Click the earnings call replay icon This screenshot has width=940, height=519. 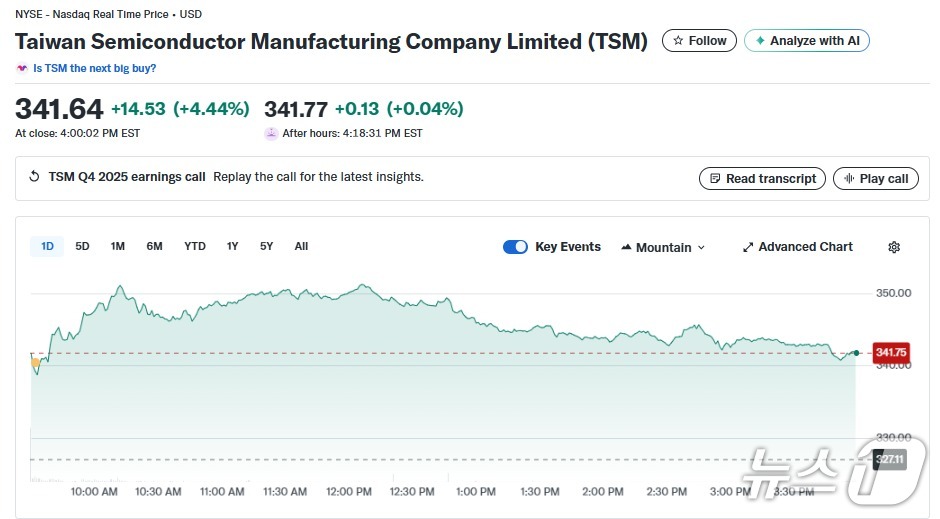pos(35,177)
